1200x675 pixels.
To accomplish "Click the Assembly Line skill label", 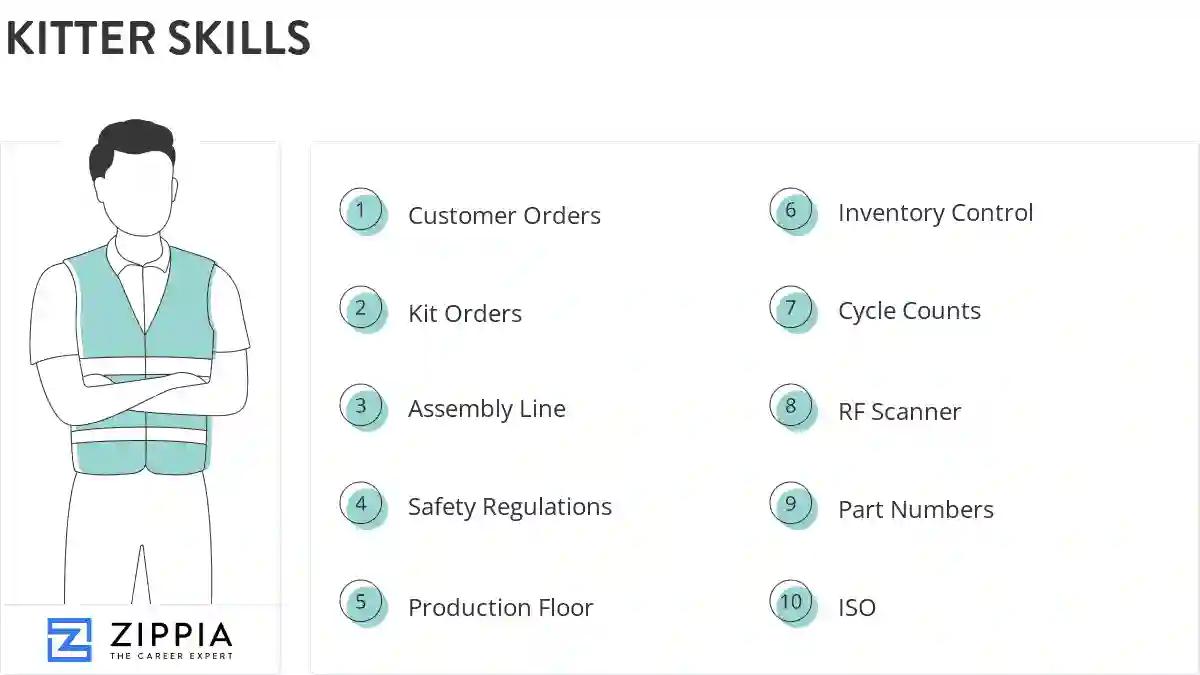I will 487,409.
